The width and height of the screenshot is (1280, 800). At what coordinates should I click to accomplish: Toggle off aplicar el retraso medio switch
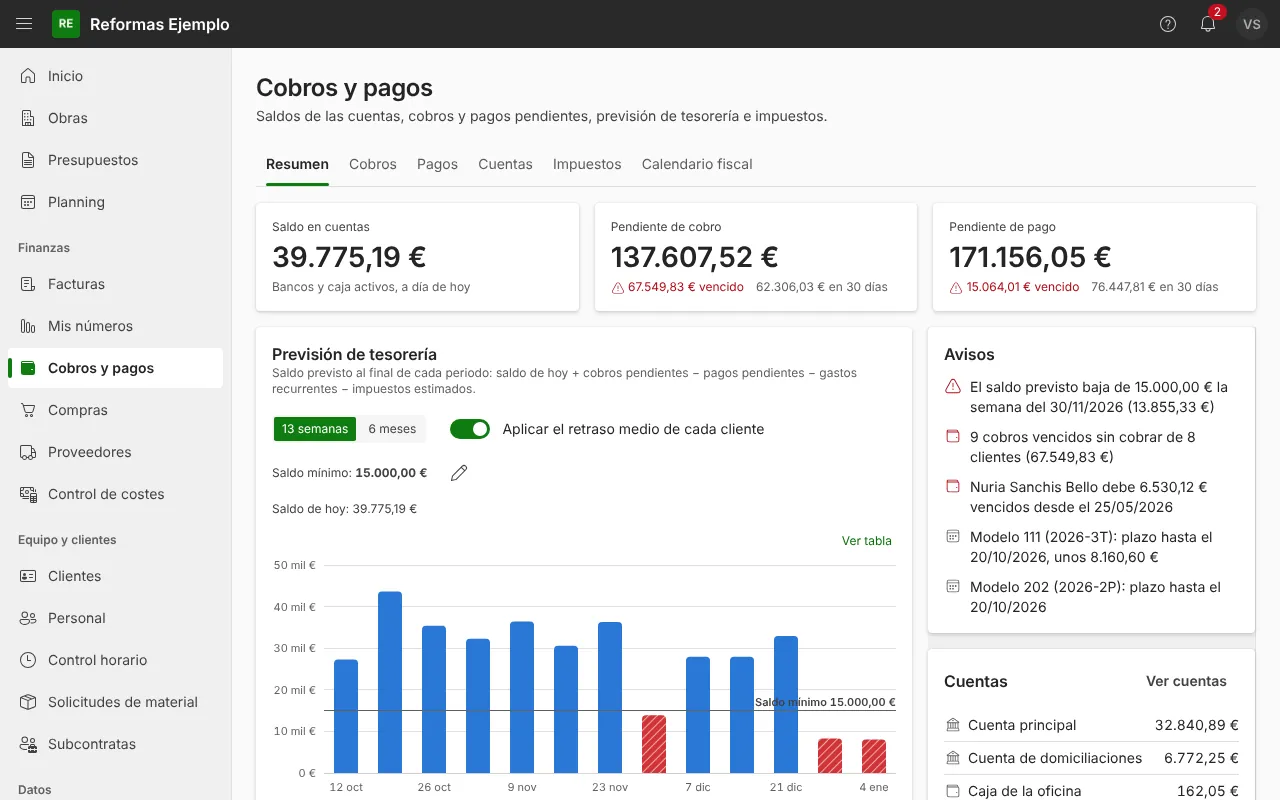click(470, 429)
